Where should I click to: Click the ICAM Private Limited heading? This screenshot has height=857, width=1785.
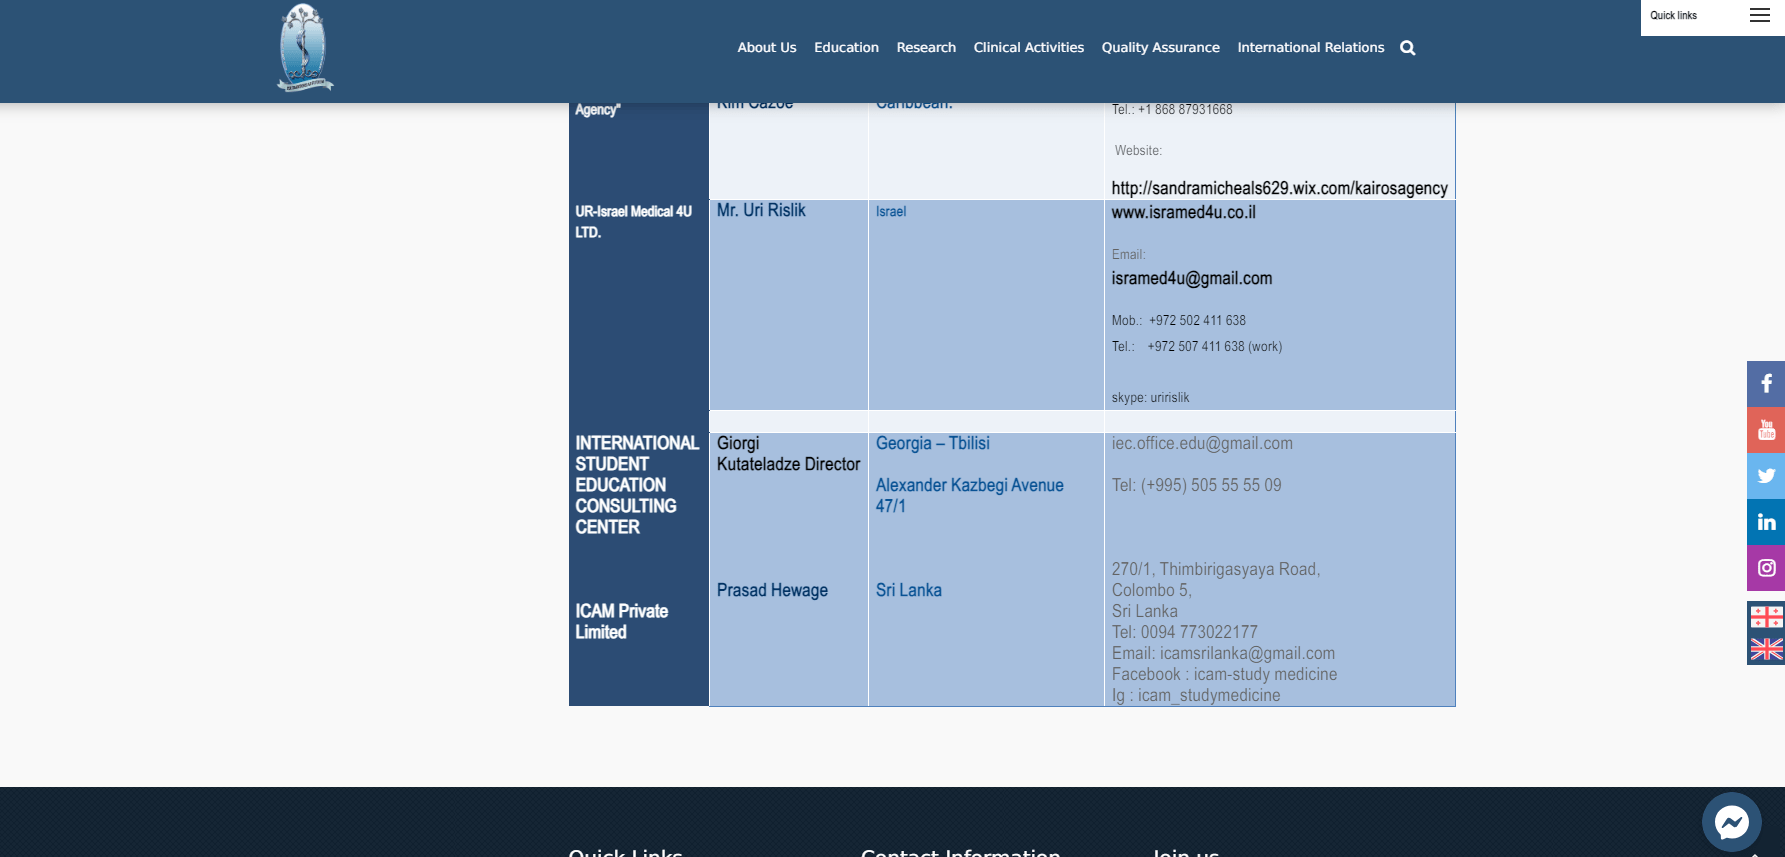(621, 621)
